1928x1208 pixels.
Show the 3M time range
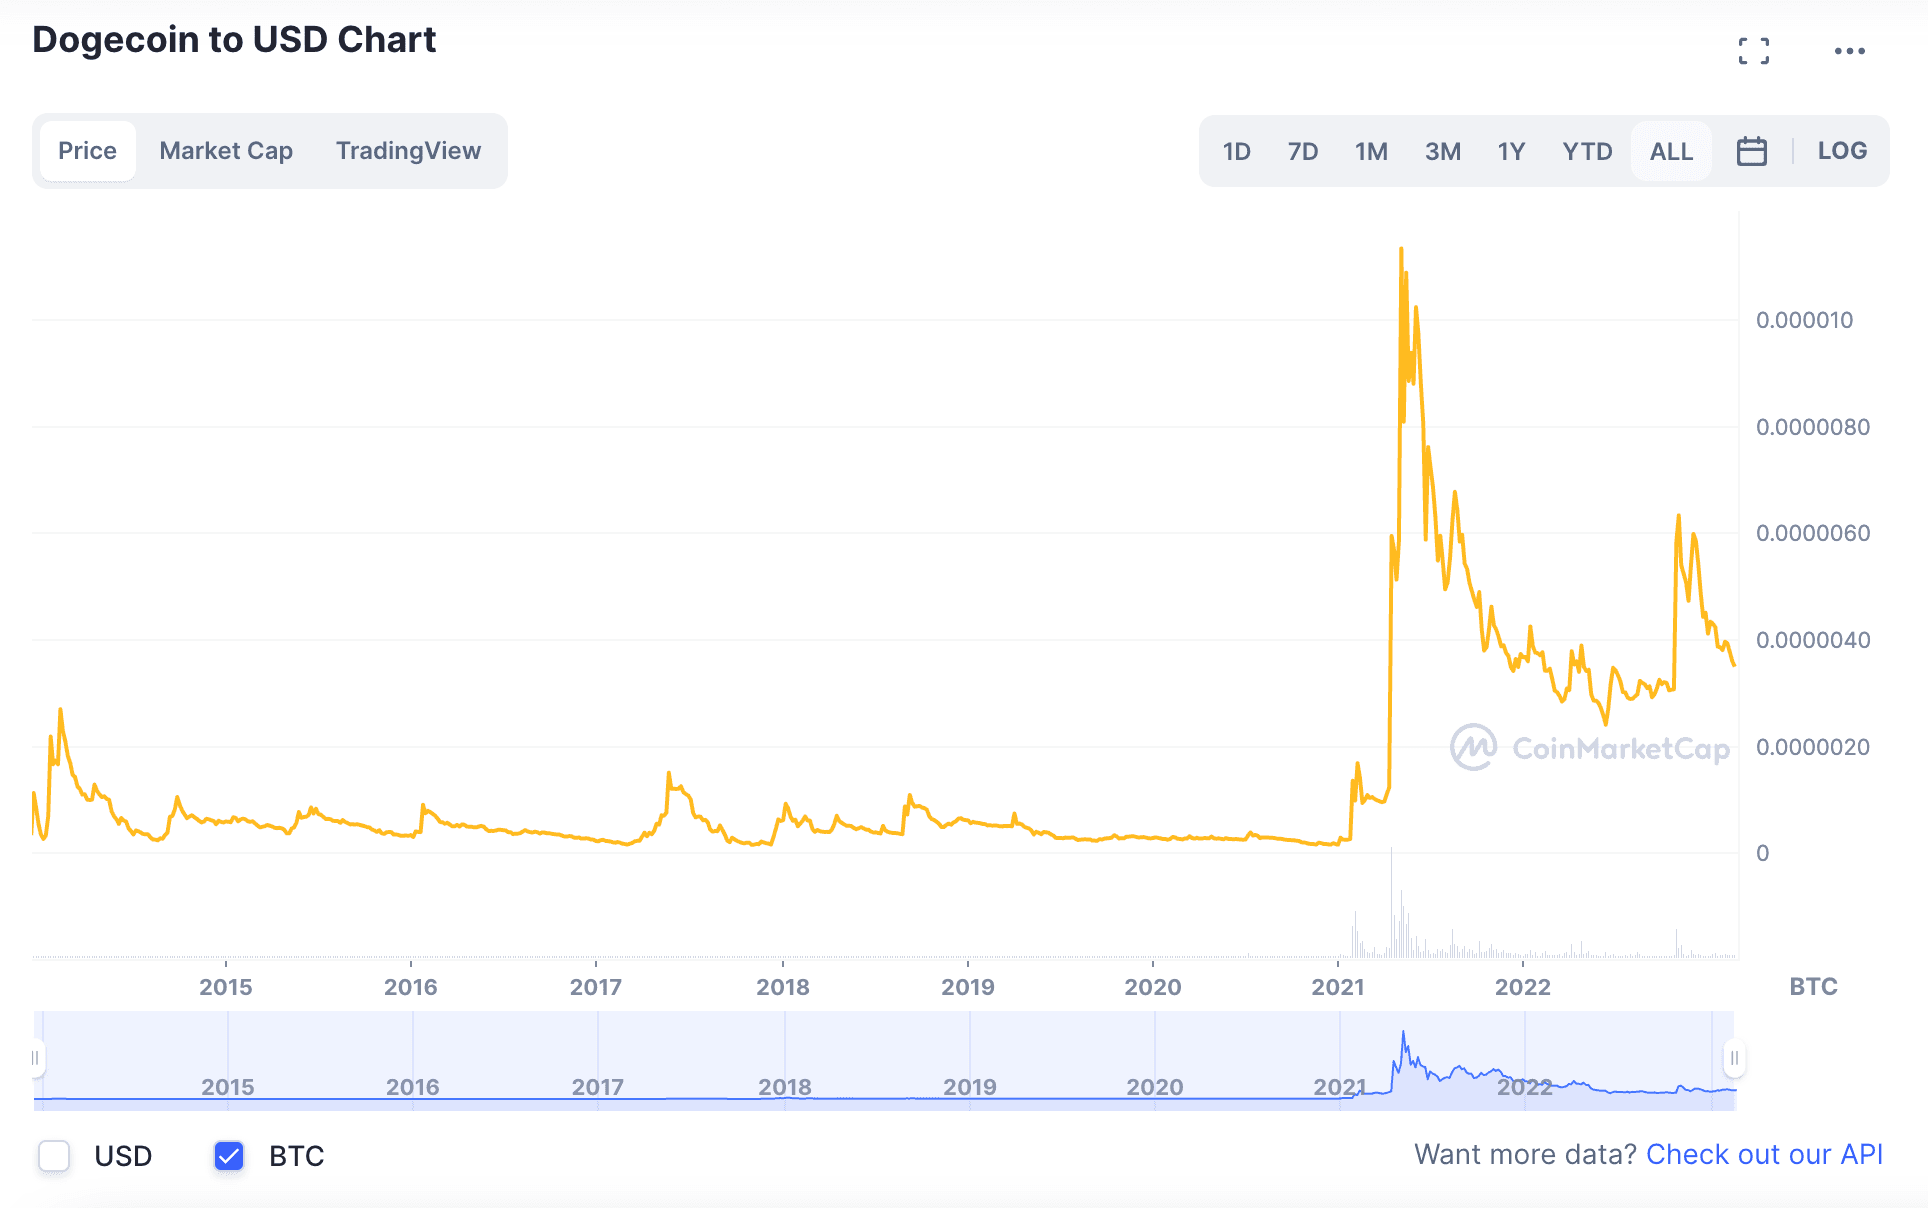pyautogui.click(x=1442, y=151)
